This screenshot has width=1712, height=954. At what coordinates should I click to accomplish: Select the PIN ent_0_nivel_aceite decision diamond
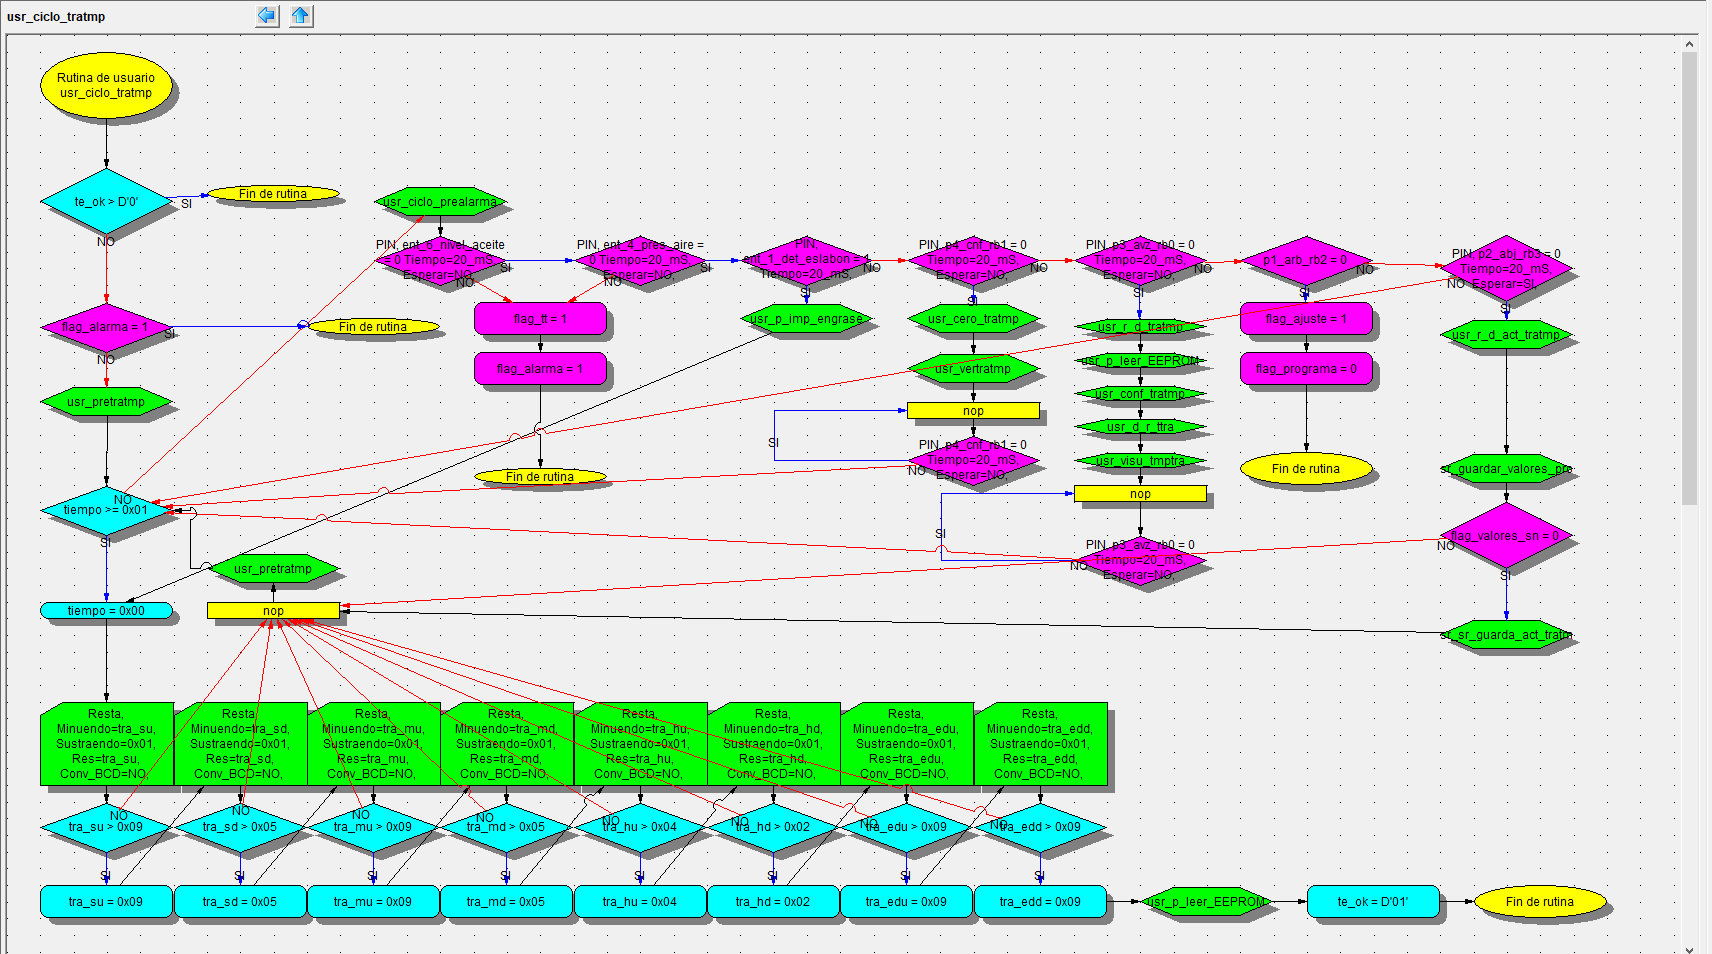440,260
